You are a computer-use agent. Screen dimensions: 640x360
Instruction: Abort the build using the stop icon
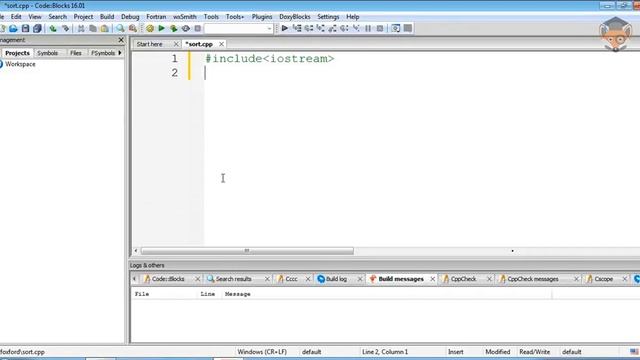pos(198,29)
